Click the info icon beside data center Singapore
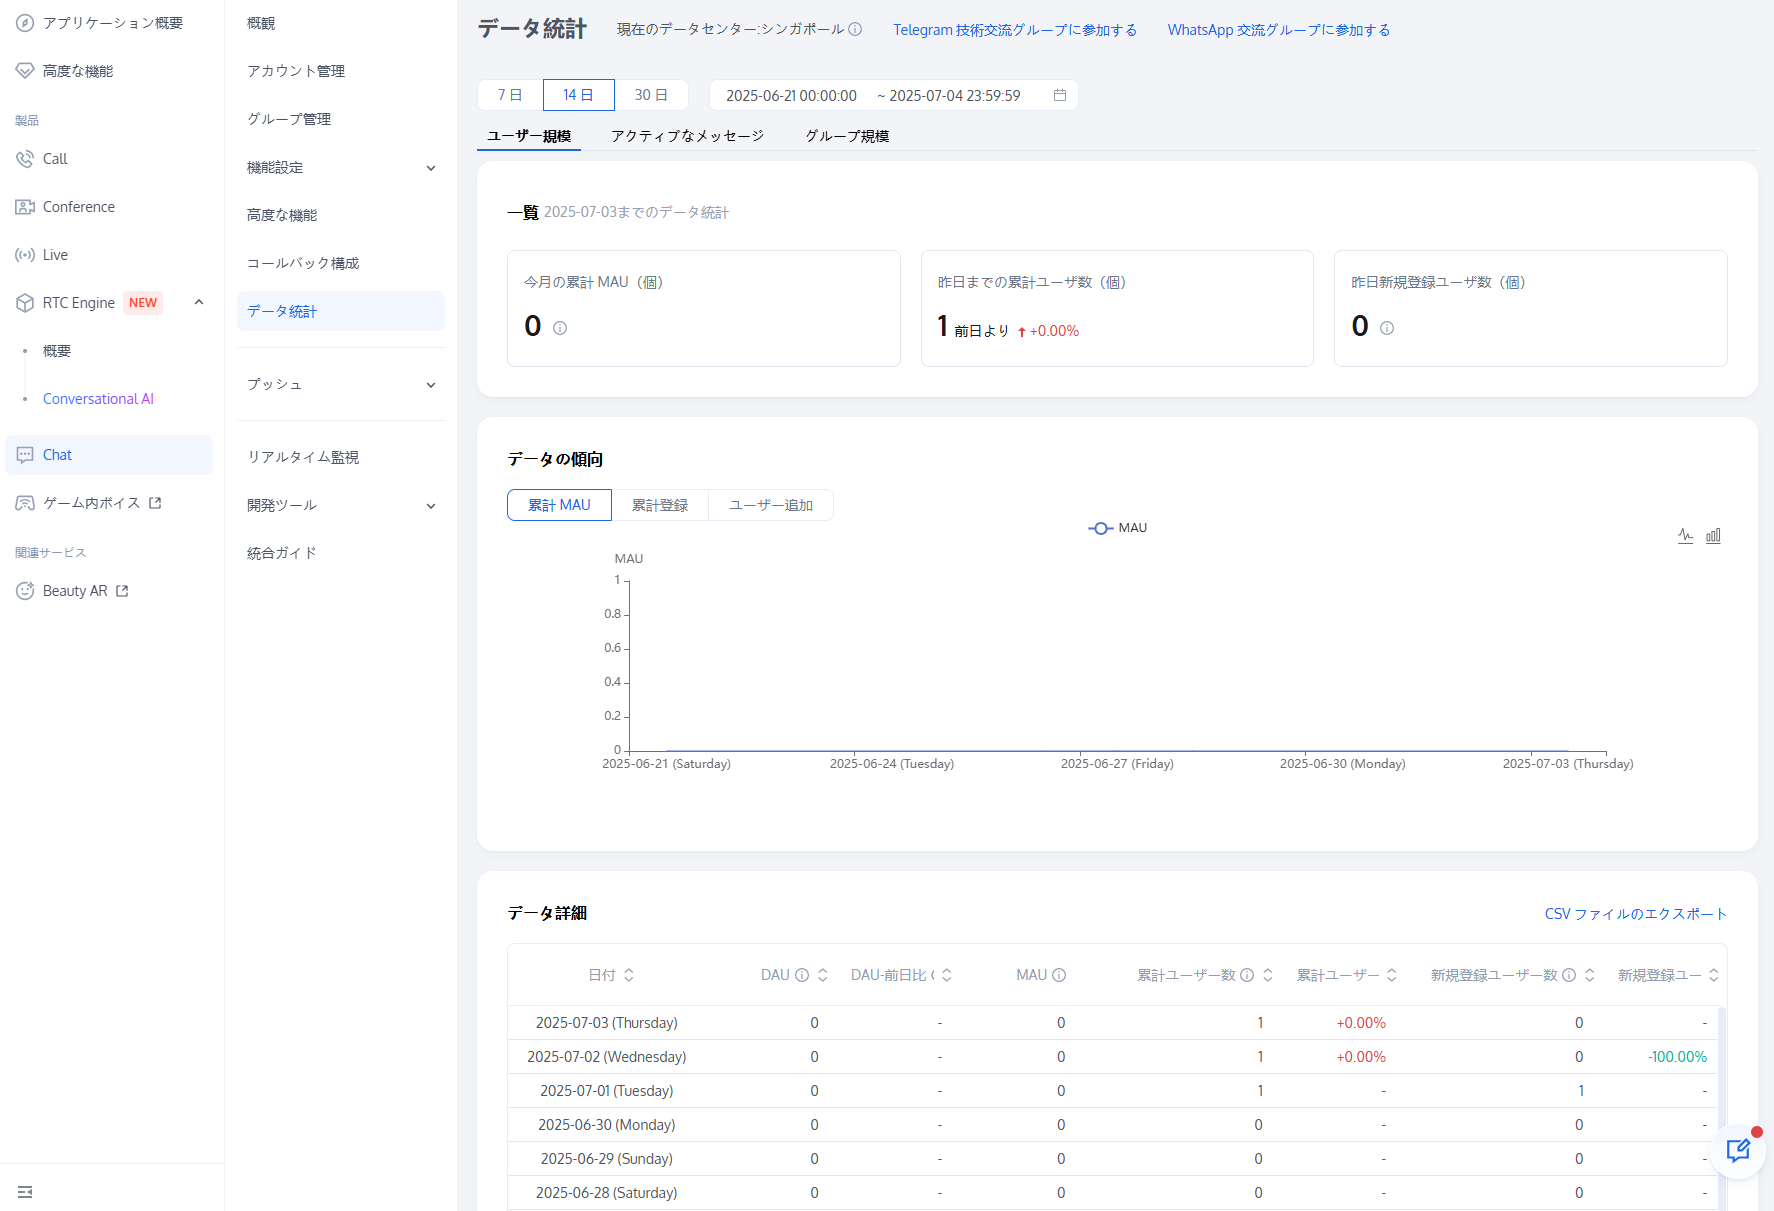This screenshot has width=1774, height=1211. click(x=855, y=30)
